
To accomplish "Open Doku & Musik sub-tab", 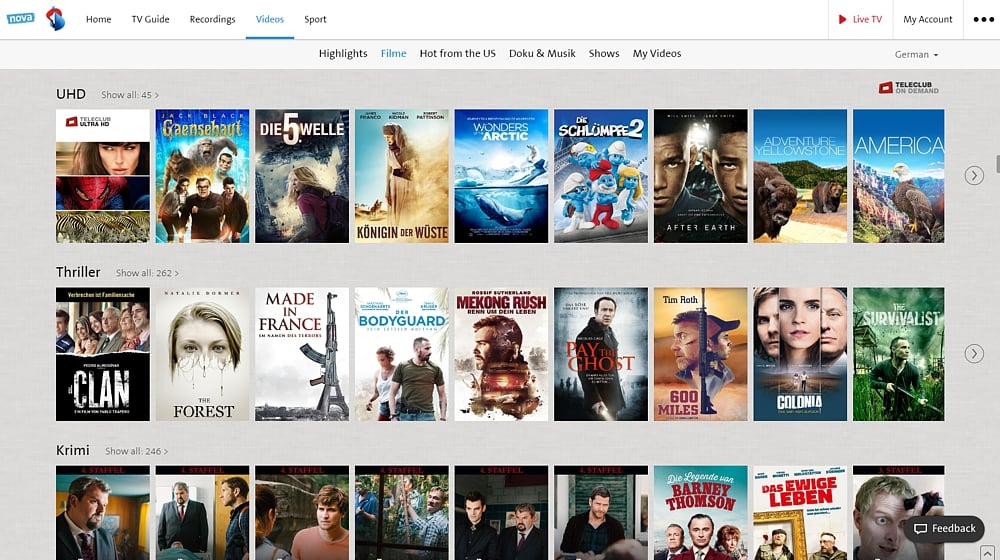I will pyautogui.click(x=542, y=54).
